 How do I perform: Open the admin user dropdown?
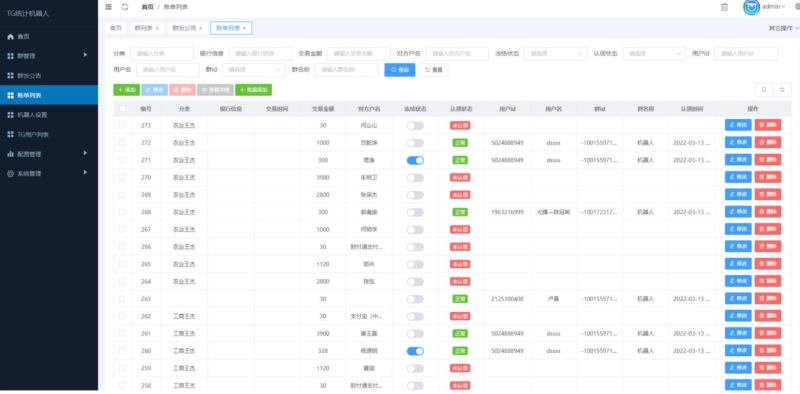773,7
